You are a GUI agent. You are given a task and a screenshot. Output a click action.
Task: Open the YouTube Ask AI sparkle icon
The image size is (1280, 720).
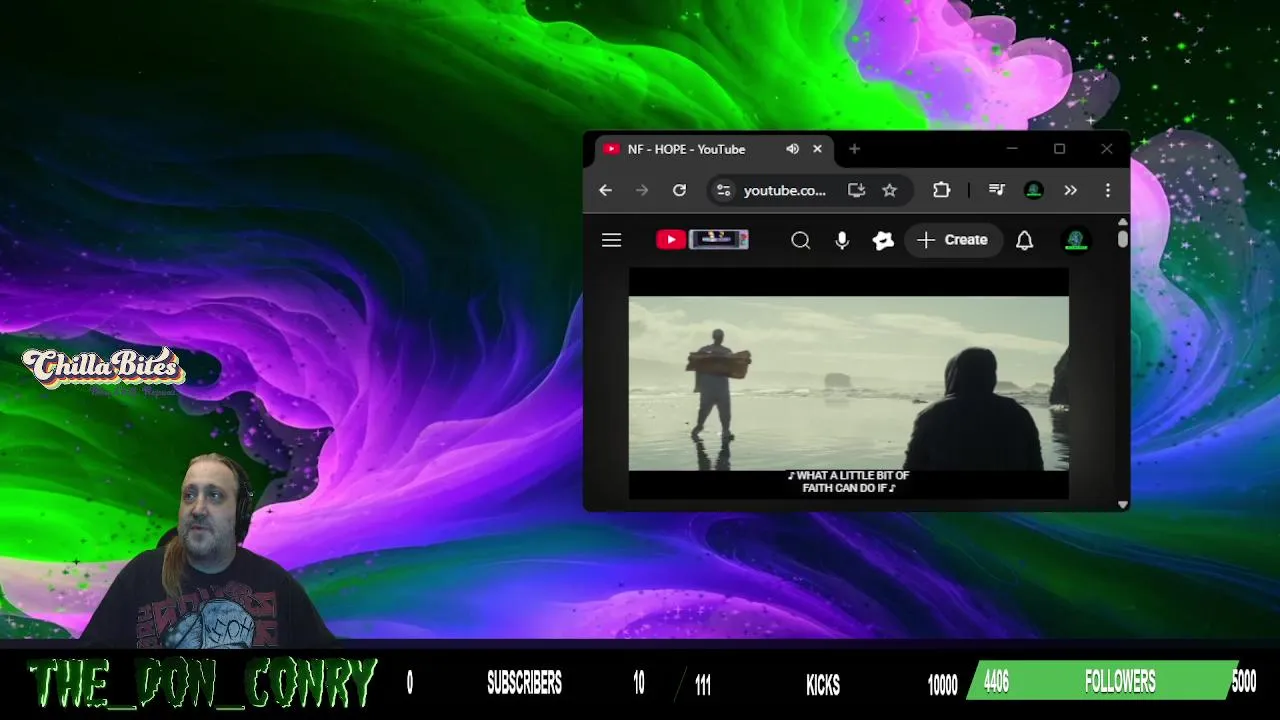[x=883, y=240]
